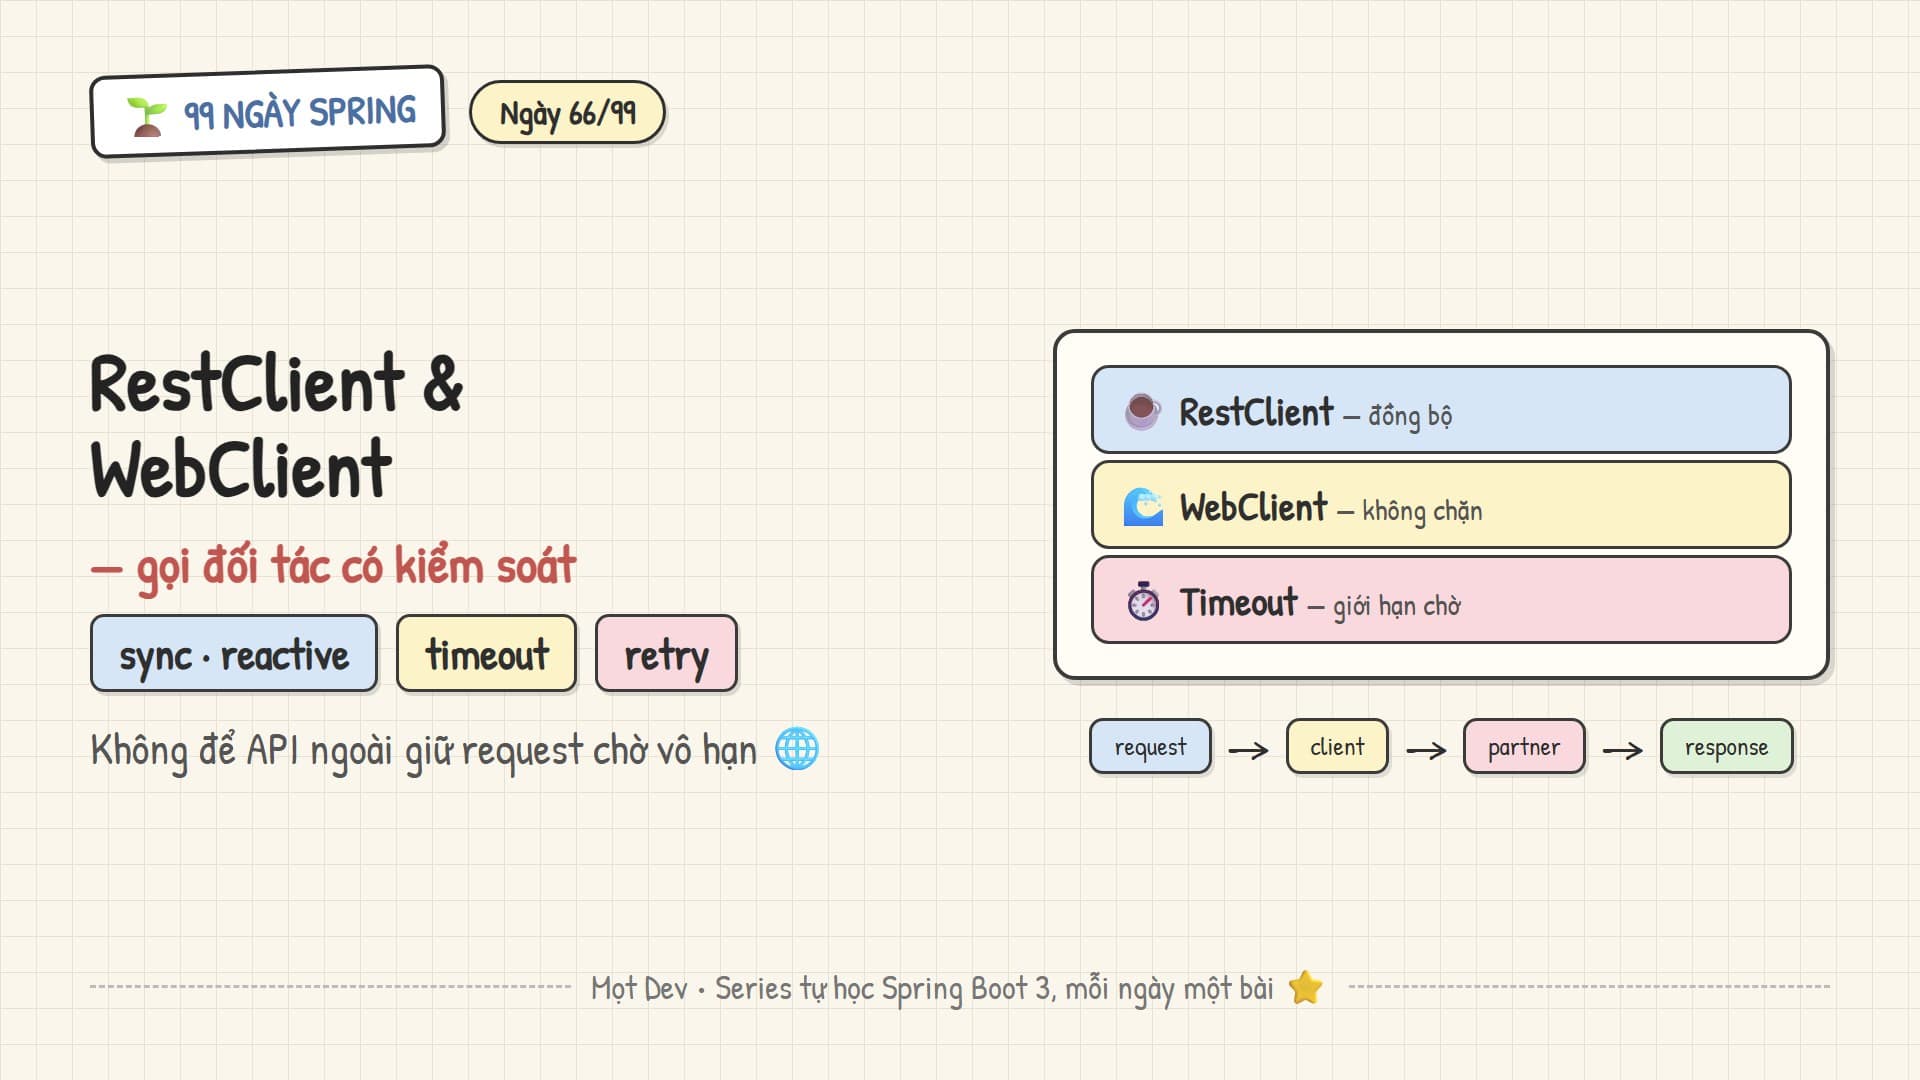Image resolution: width=1920 pixels, height=1080 pixels.
Task: Click the seedling sprout icon
Action: tap(146, 117)
